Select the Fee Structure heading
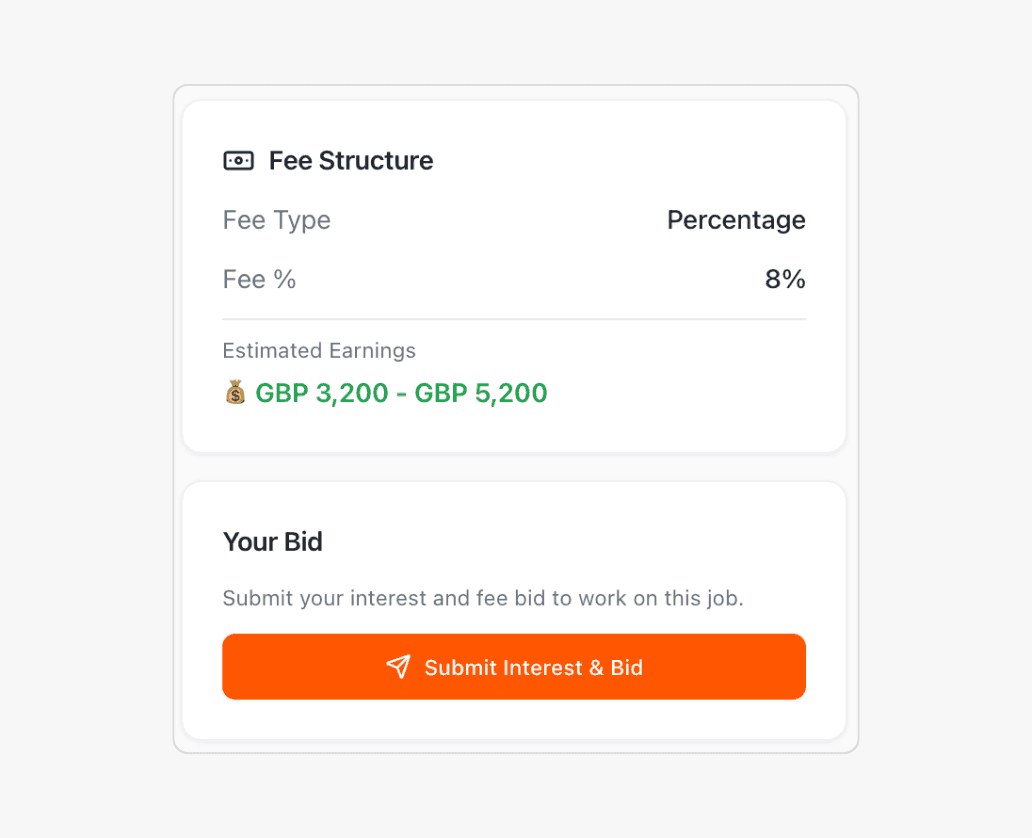Viewport: 1032px width, 838px height. pos(350,161)
